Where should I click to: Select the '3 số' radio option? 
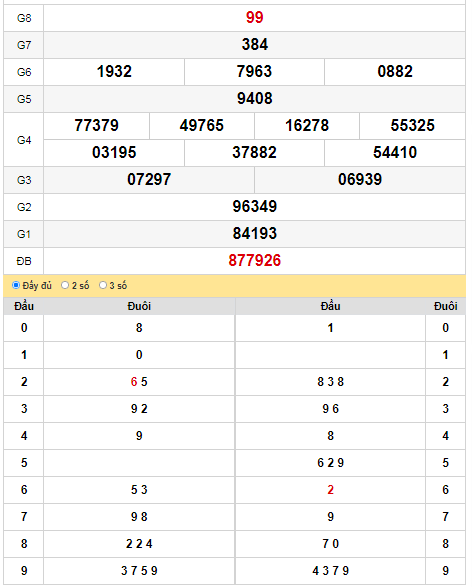(103, 285)
